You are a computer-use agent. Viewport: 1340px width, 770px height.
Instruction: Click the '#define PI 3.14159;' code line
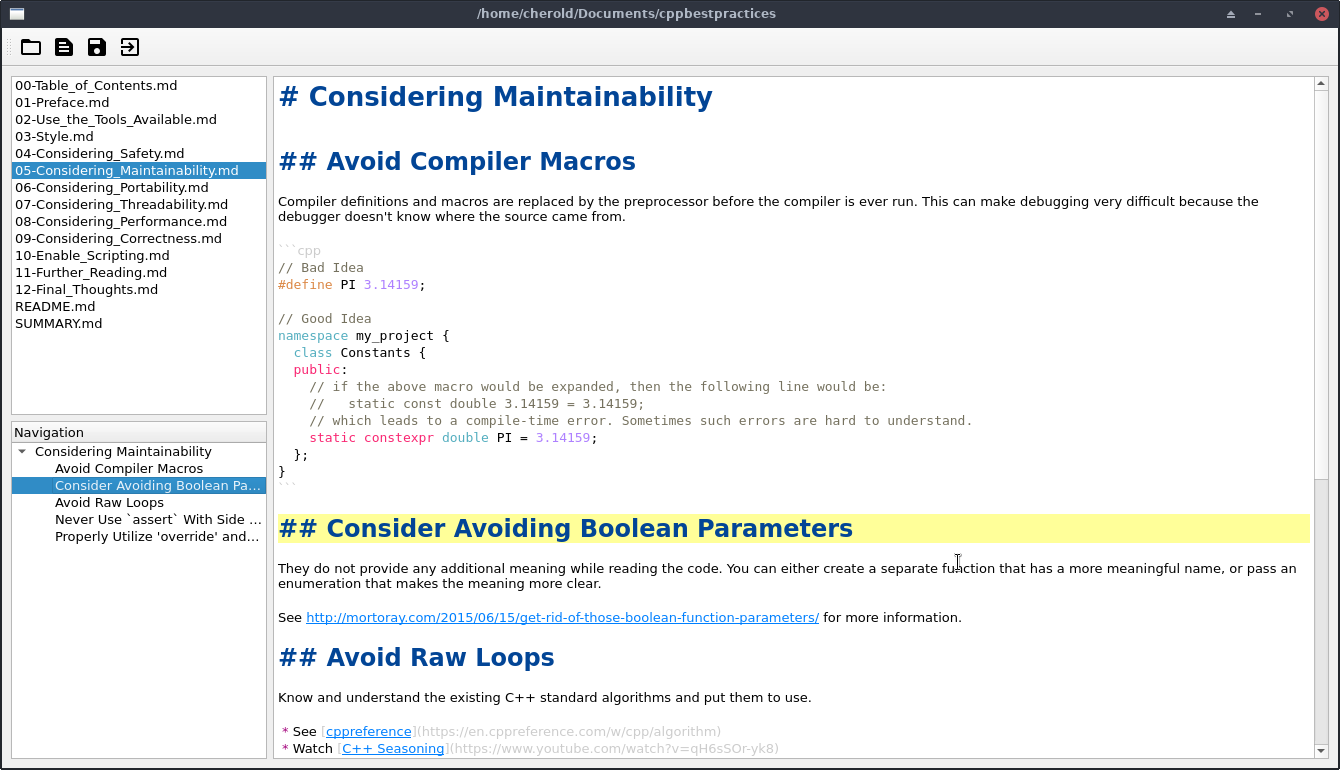[x=352, y=285]
